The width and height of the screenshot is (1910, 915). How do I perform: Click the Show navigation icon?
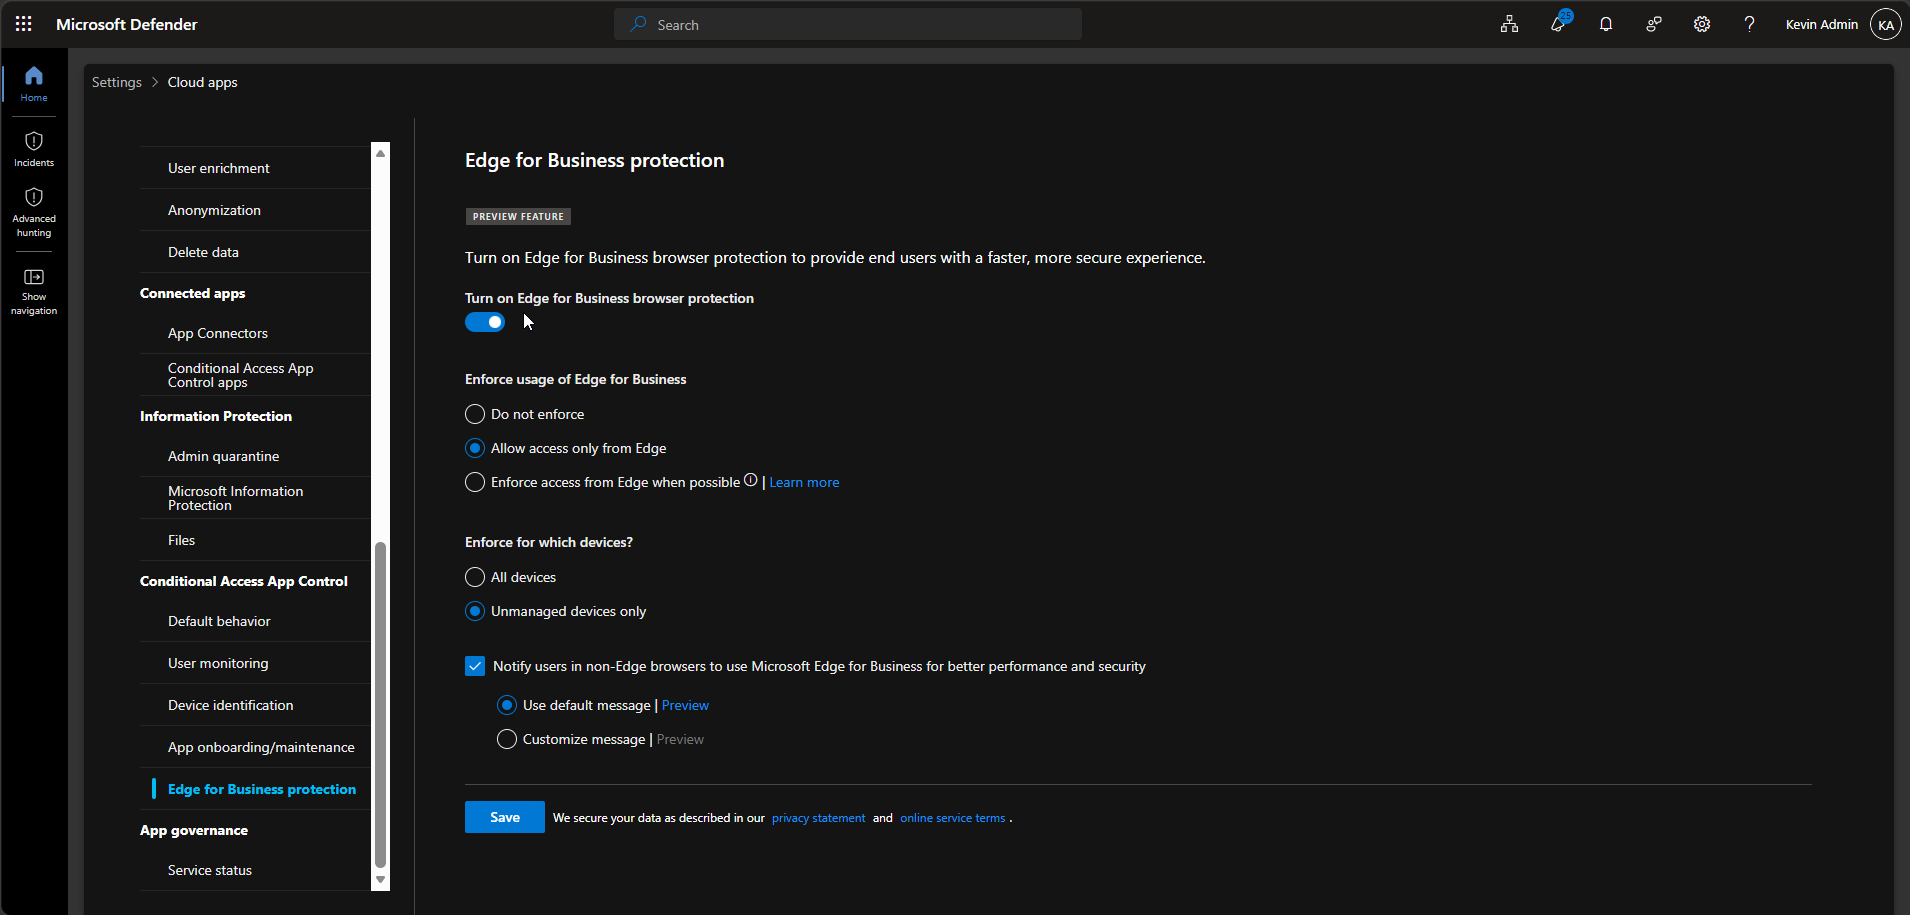[34, 291]
